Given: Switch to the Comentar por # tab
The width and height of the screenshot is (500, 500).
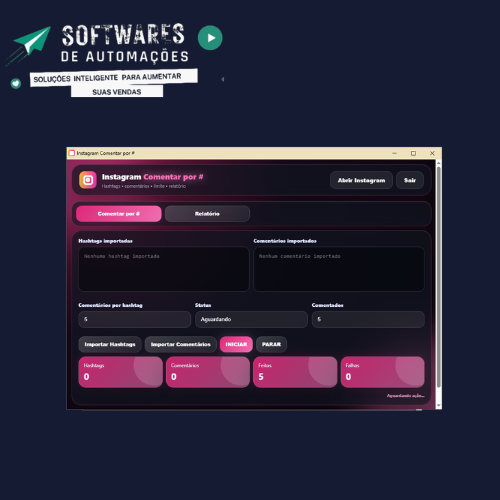Looking at the screenshot, I should tap(119, 214).
